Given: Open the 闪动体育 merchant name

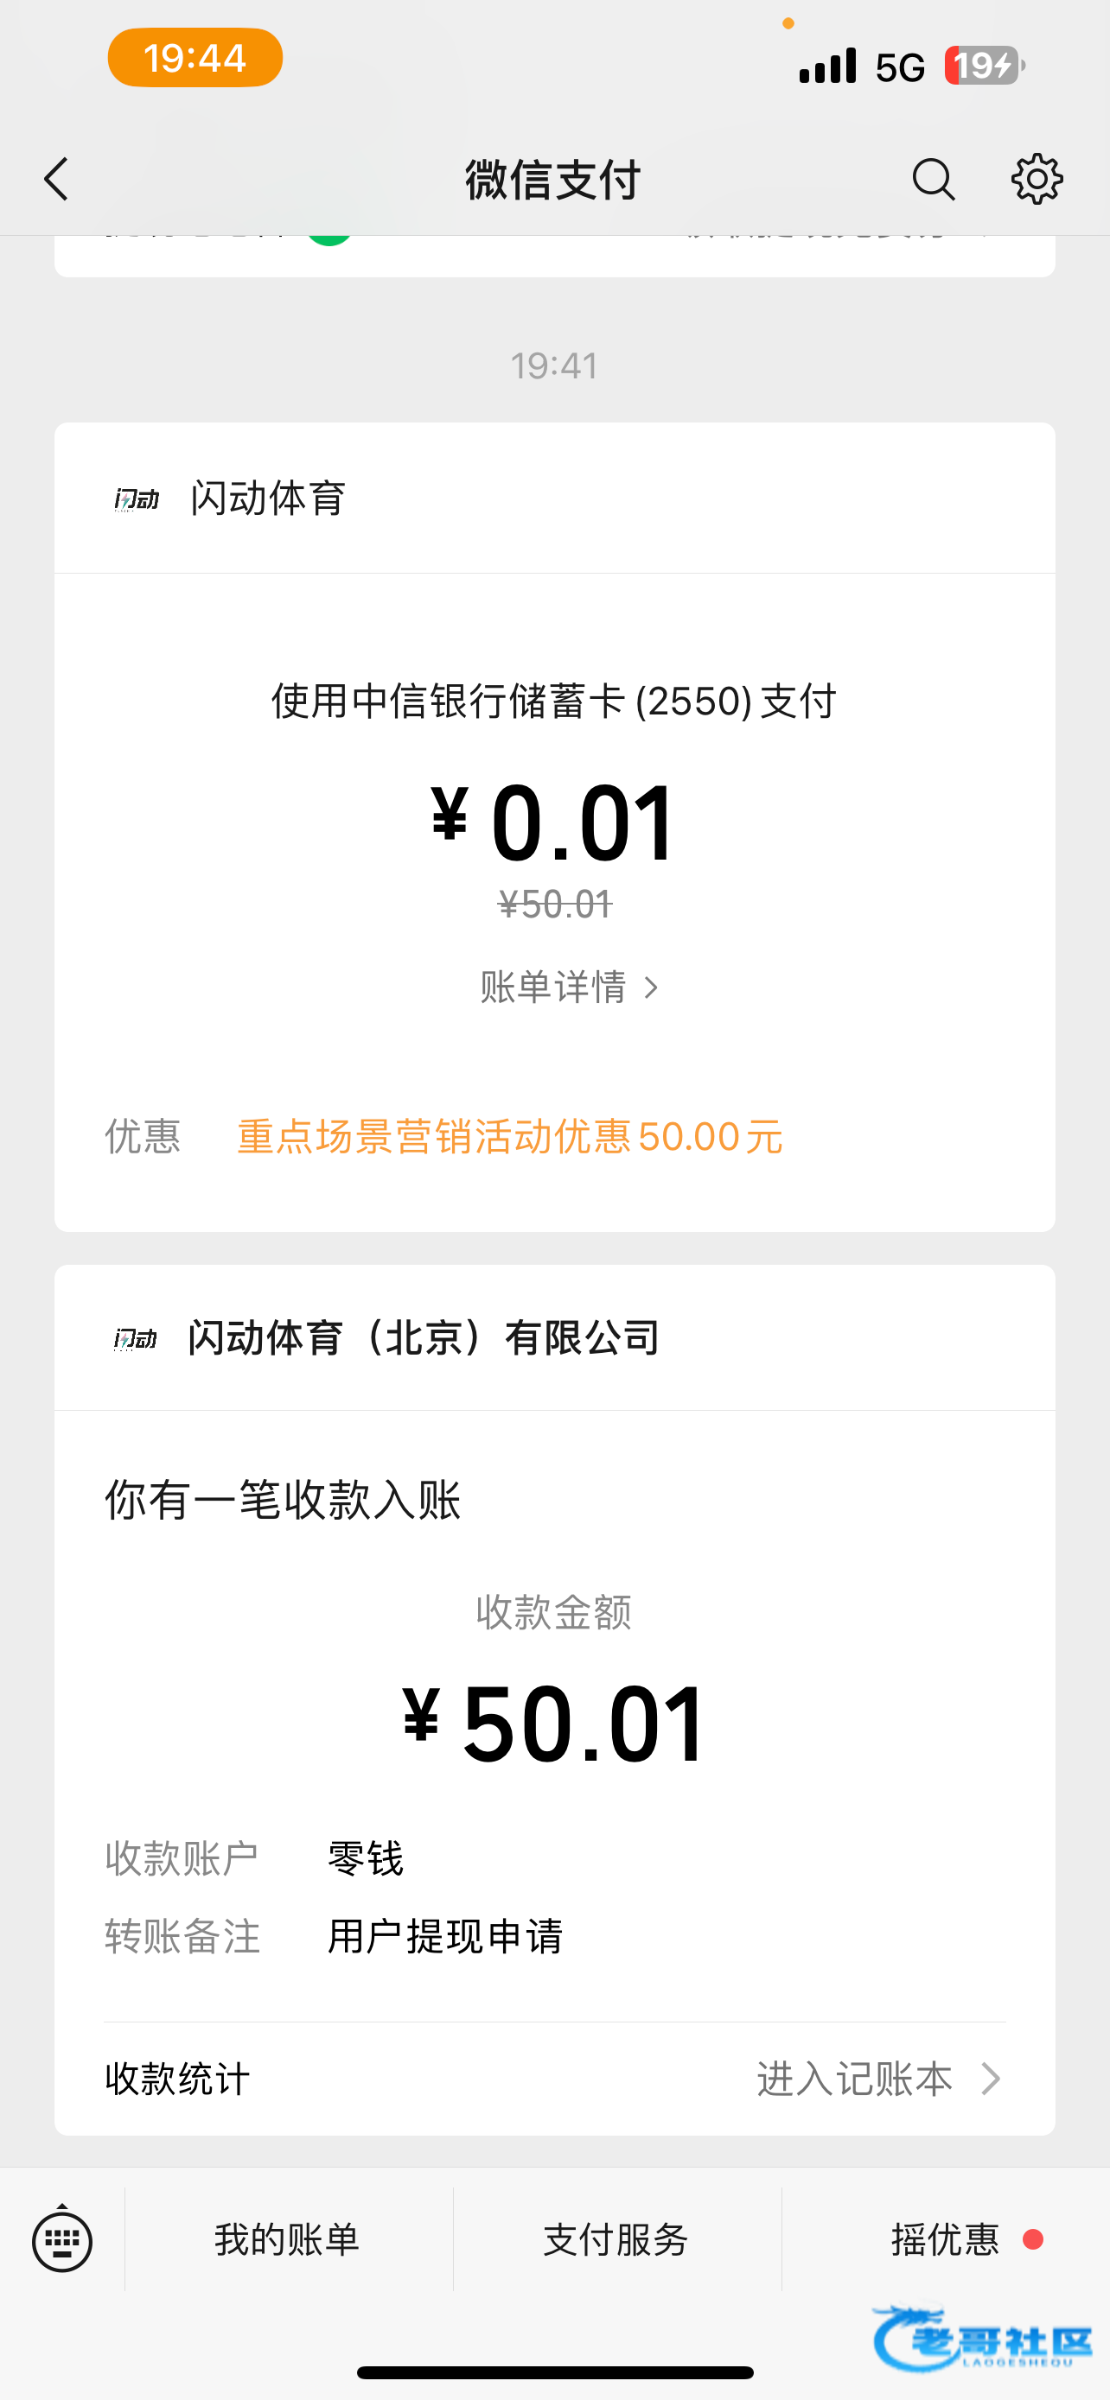Looking at the screenshot, I should [x=268, y=498].
